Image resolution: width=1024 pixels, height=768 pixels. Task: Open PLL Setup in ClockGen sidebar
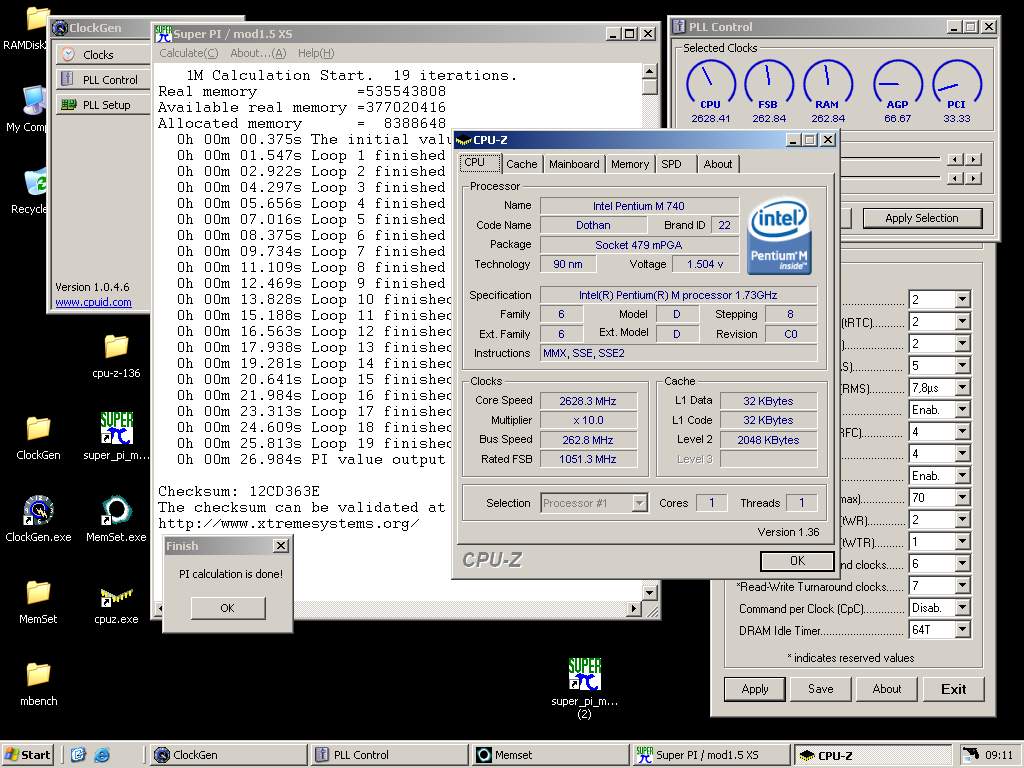coord(103,104)
